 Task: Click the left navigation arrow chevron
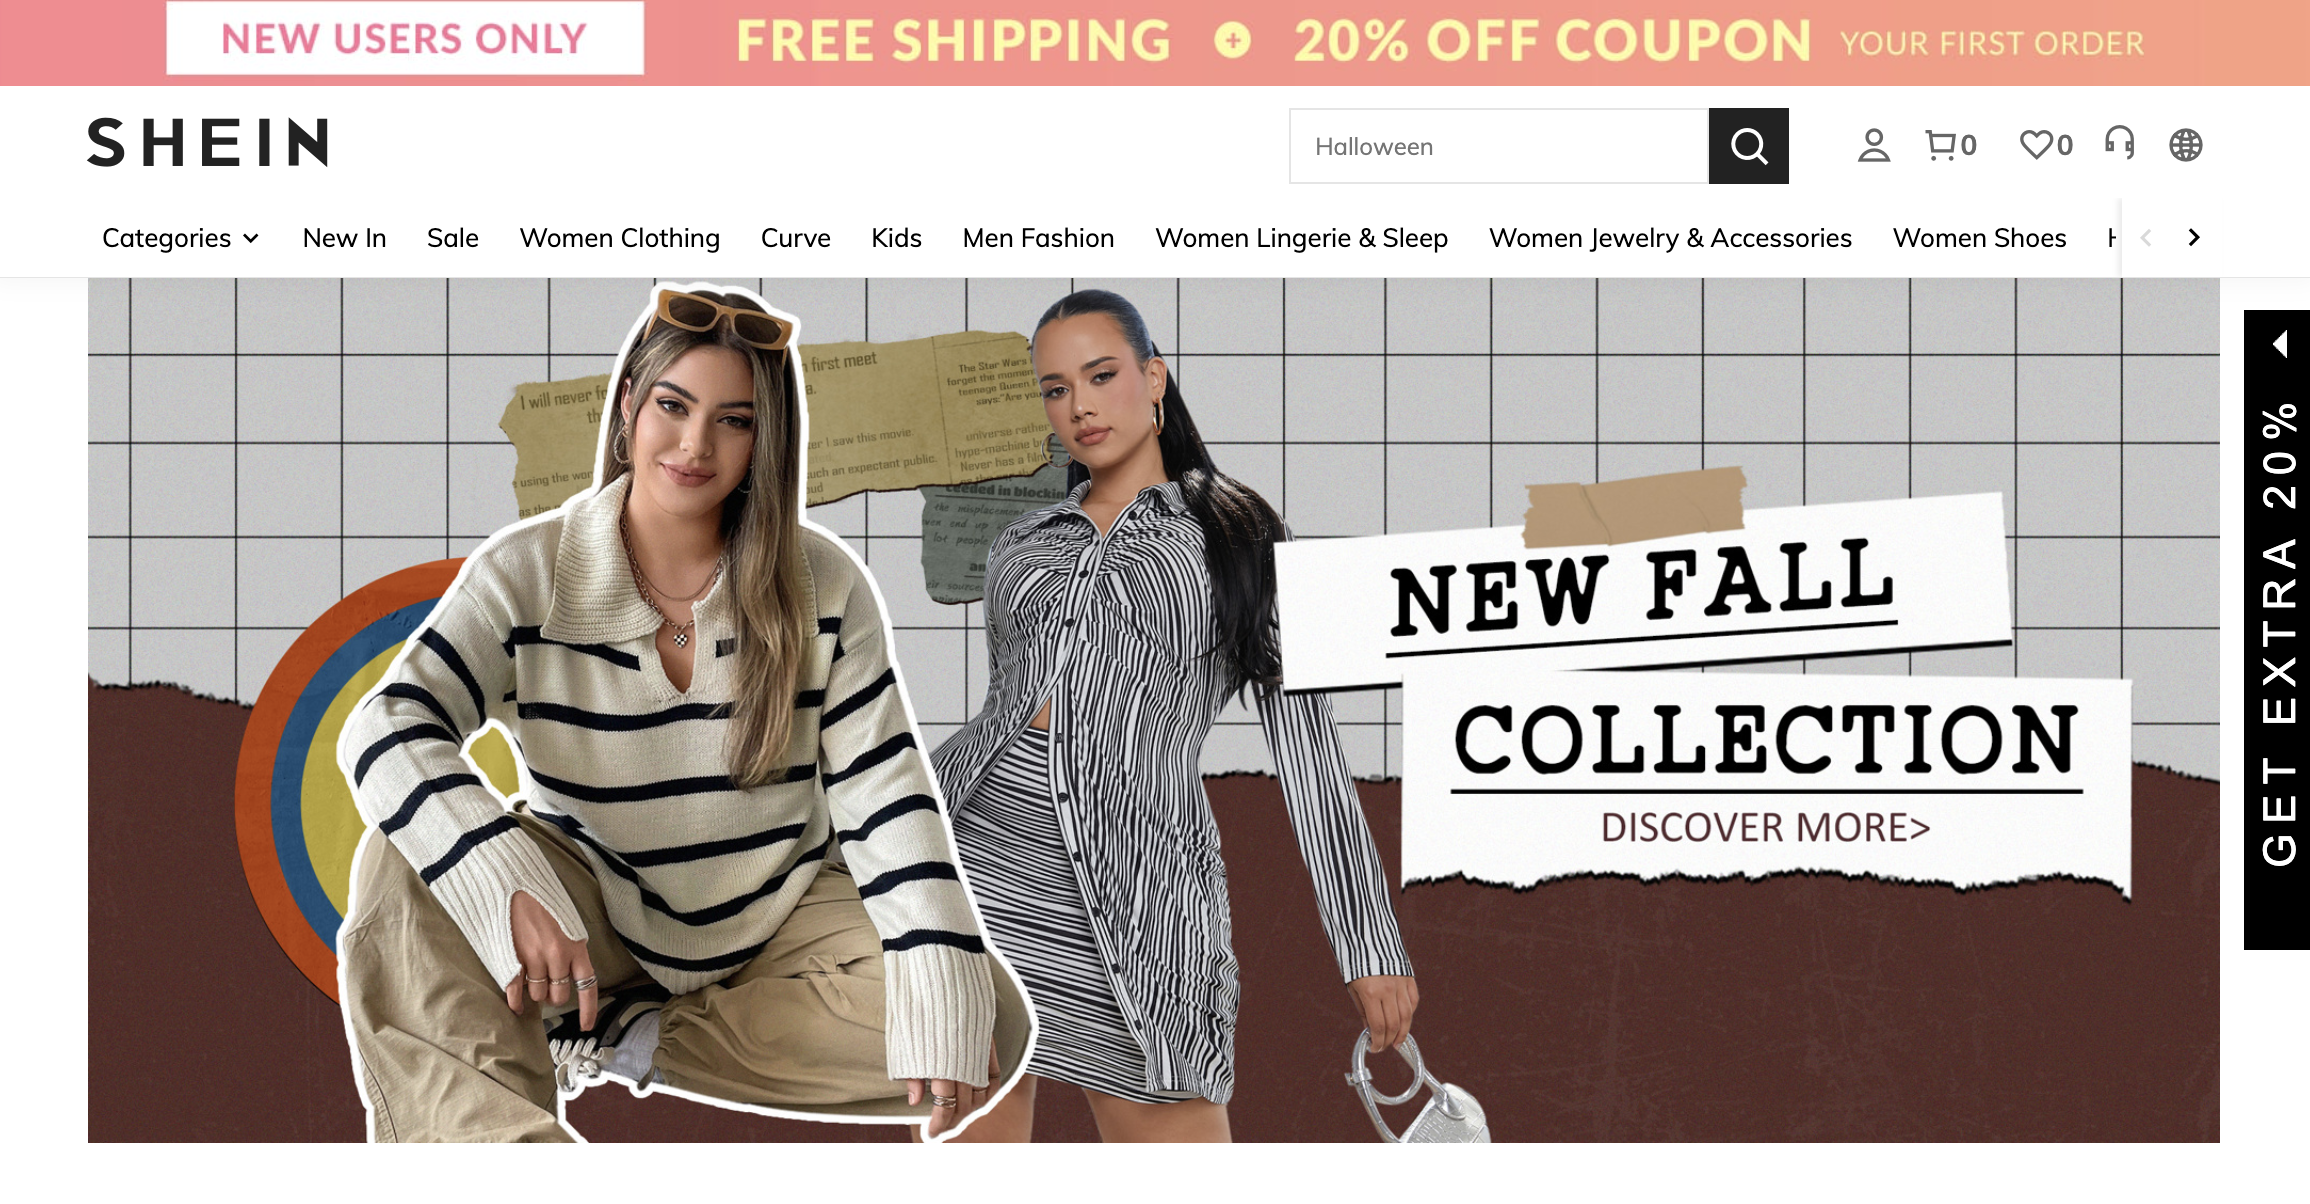point(2146,238)
